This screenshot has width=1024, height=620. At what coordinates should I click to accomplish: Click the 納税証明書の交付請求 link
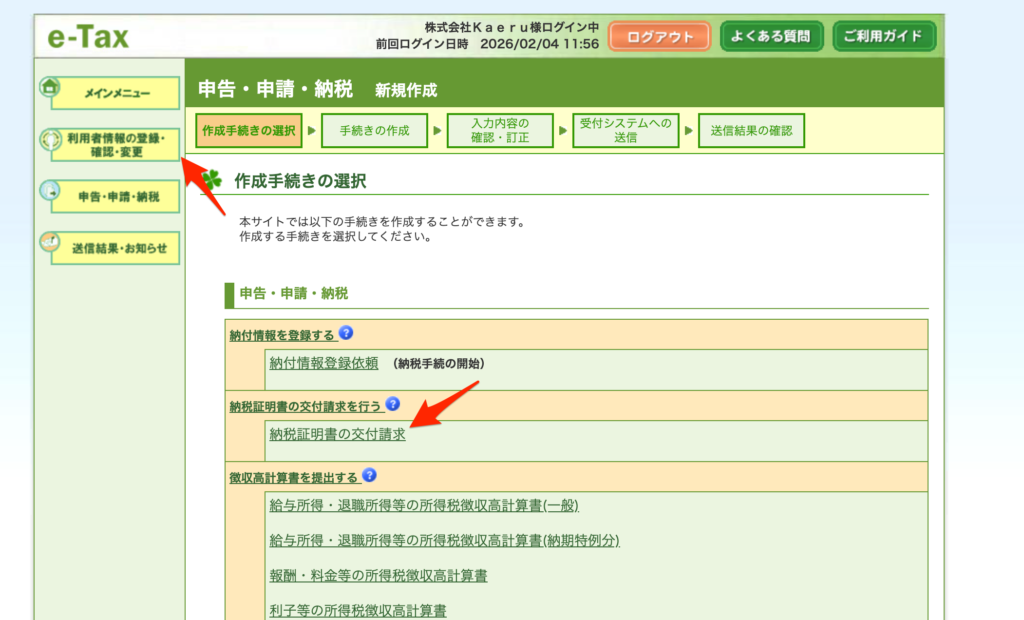337,434
